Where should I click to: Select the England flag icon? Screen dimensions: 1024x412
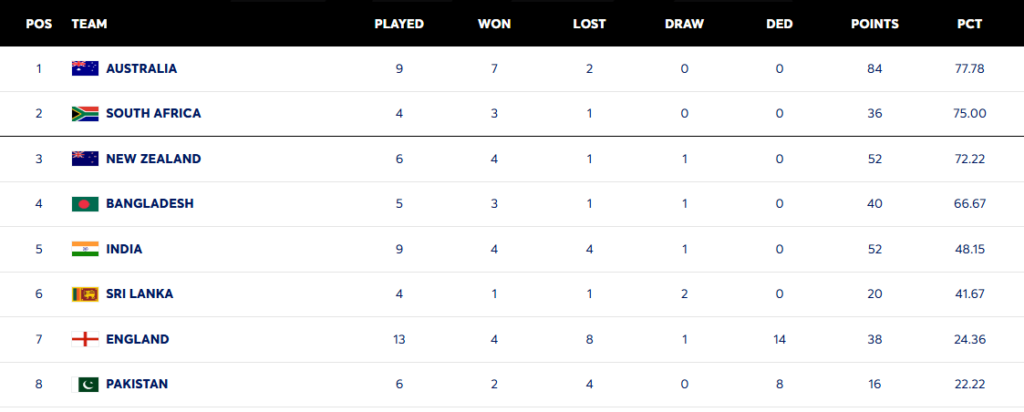pyautogui.click(x=85, y=340)
